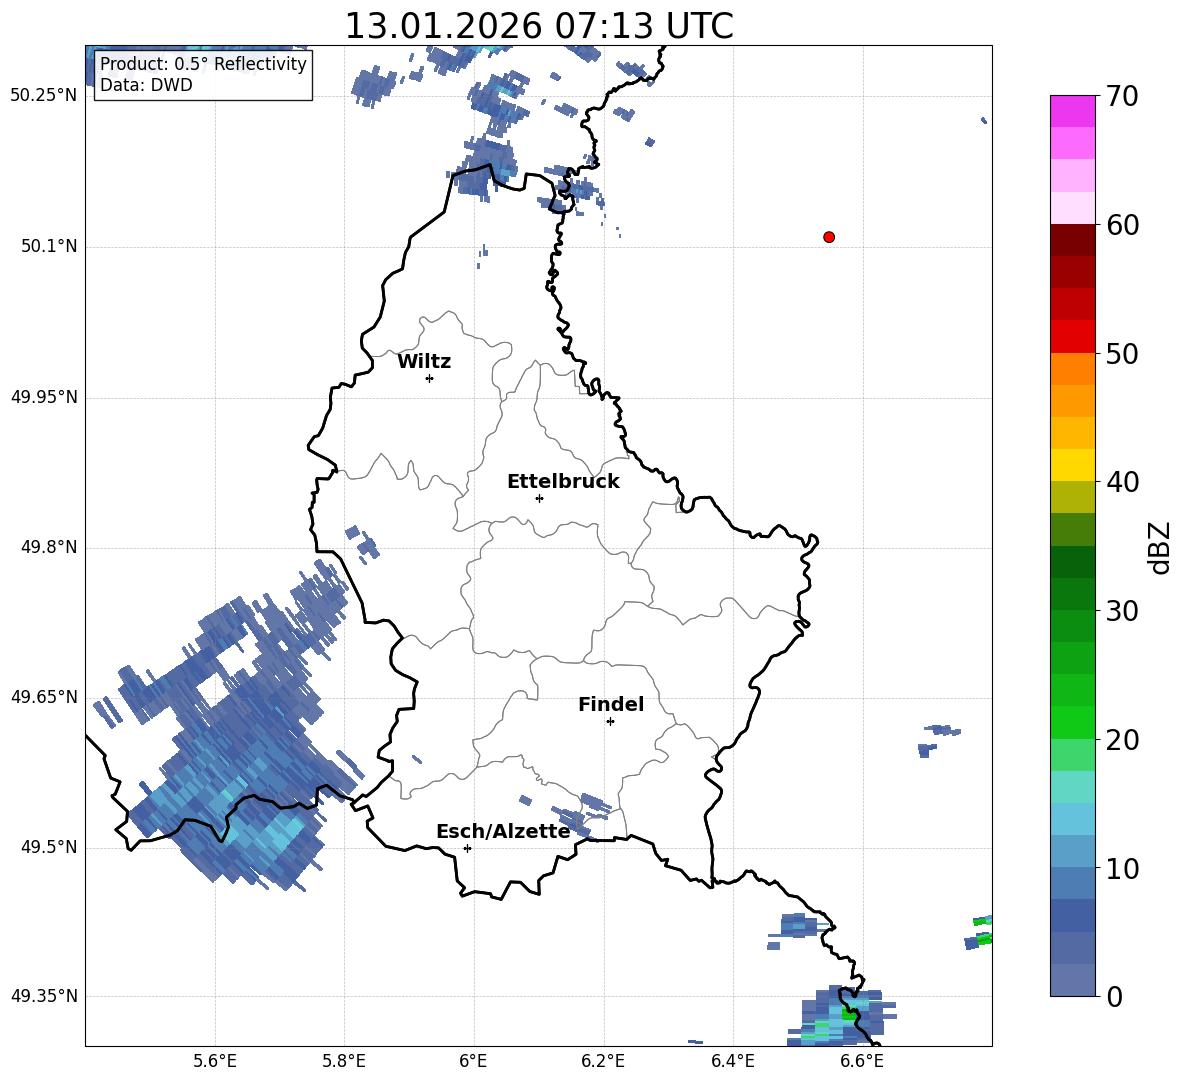Select the Wiltz city label
The height and width of the screenshot is (1081, 1184).
424,362
